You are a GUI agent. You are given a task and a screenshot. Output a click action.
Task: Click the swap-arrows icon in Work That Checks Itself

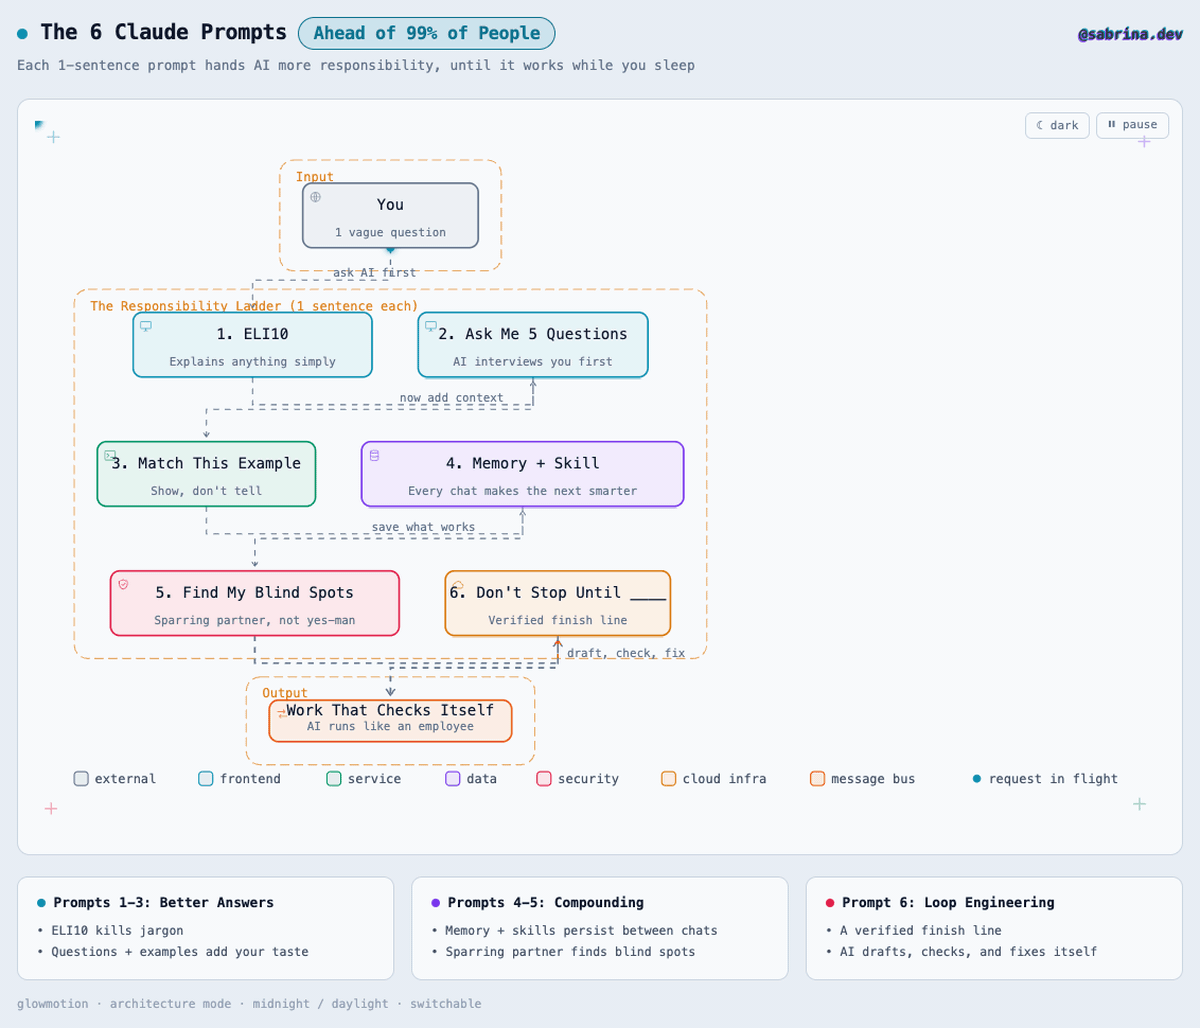point(282,713)
